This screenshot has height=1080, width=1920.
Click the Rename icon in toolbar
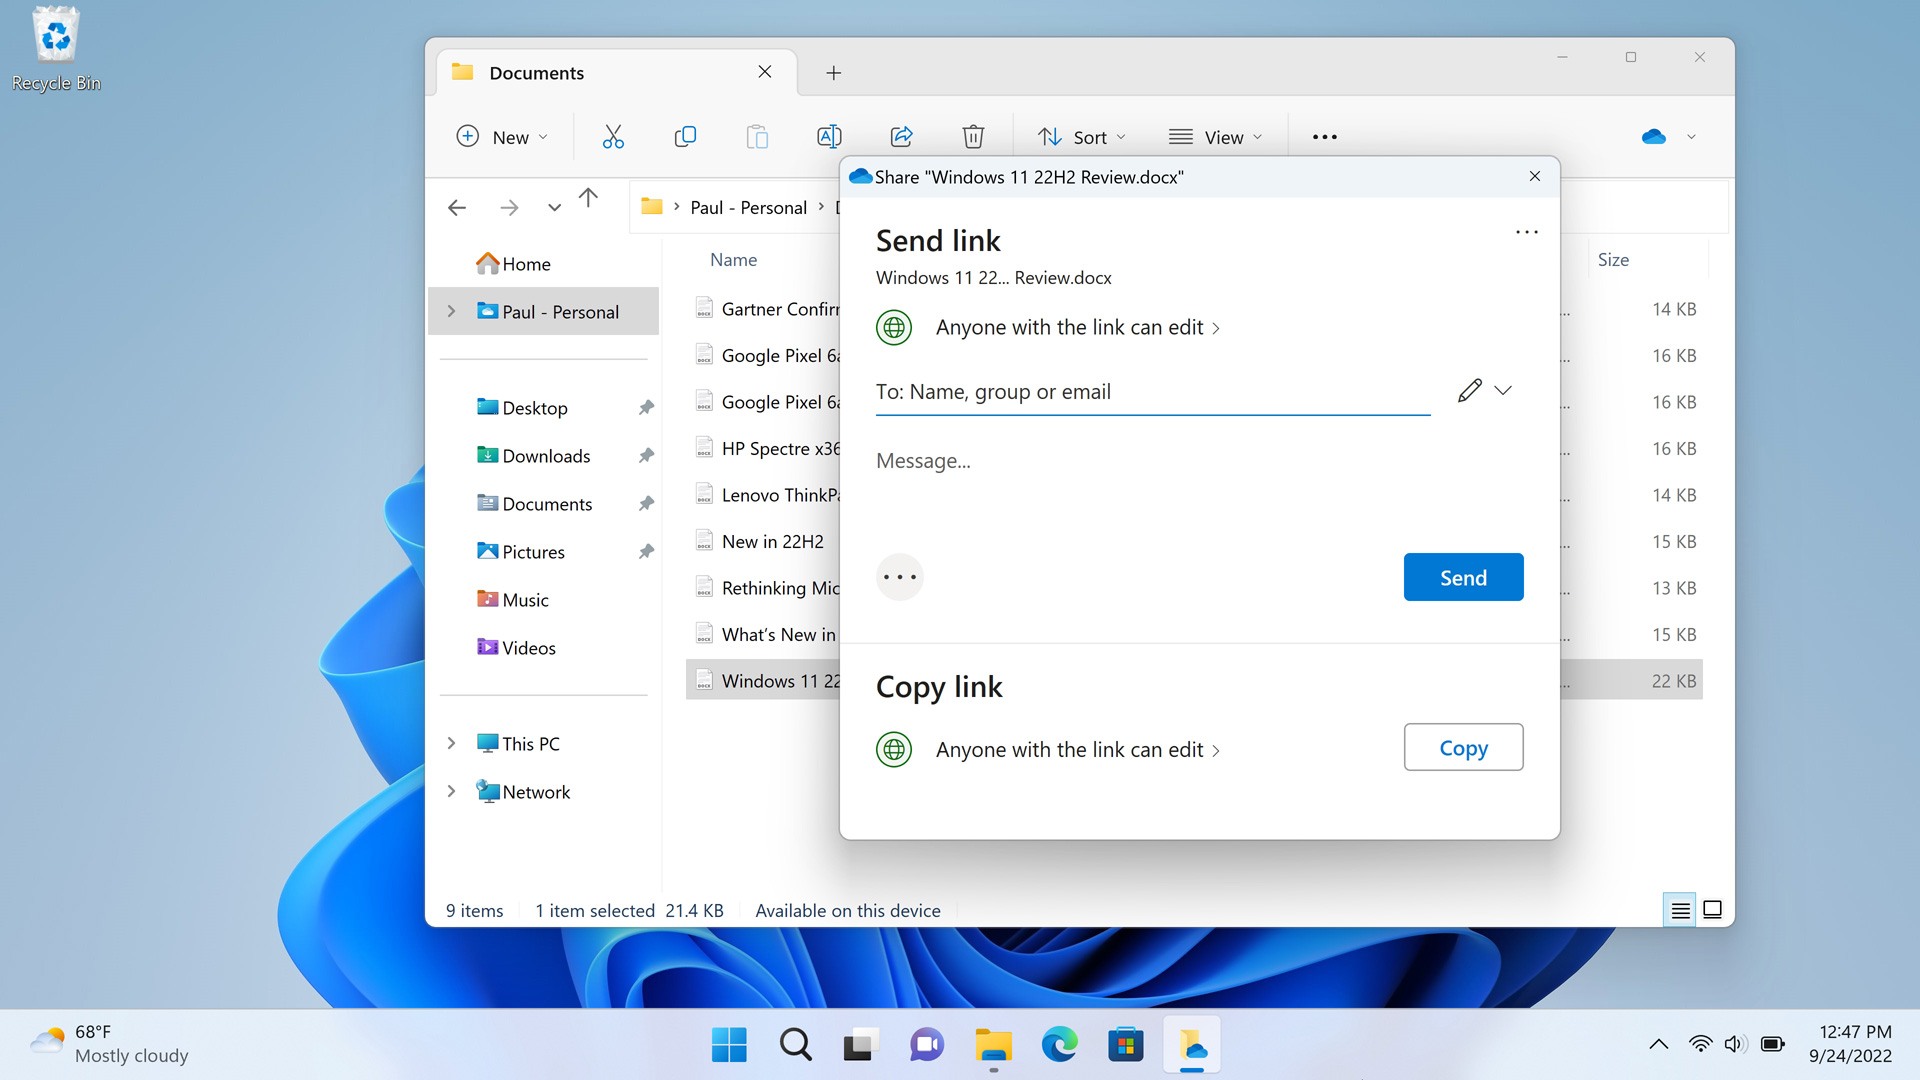click(829, 137)
